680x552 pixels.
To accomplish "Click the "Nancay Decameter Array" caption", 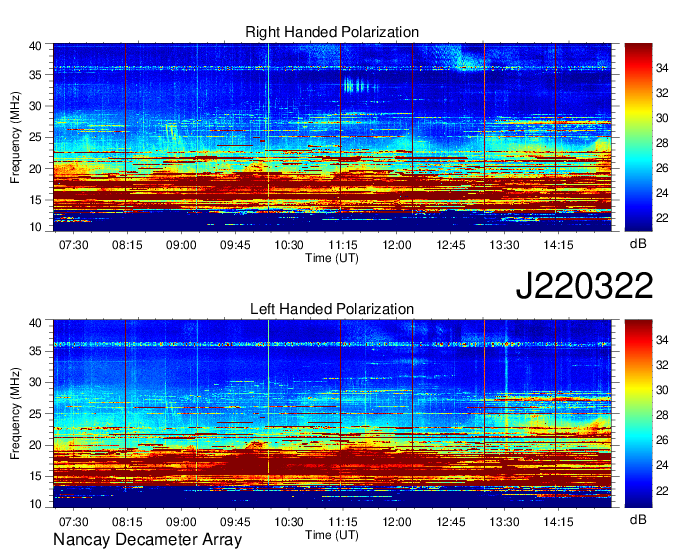I will click(x=147, y=539).
